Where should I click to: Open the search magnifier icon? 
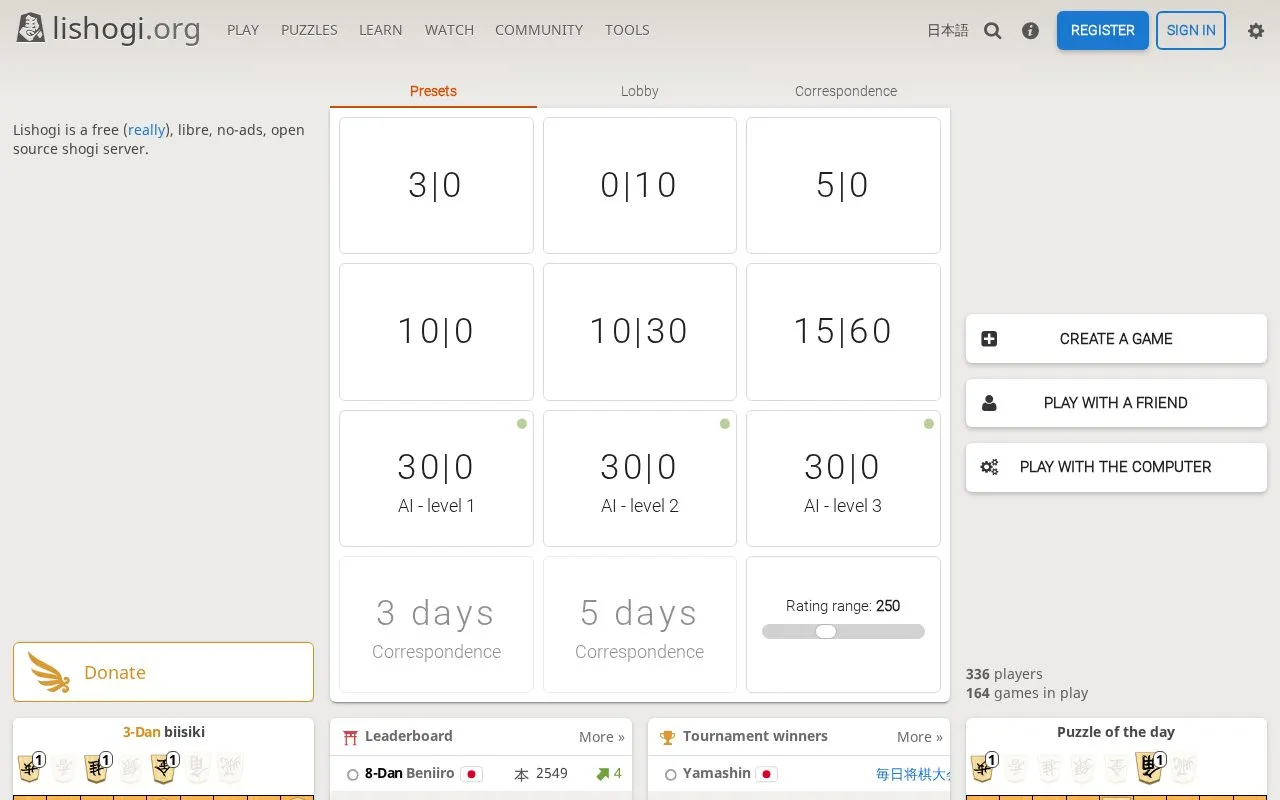point(992,31)
